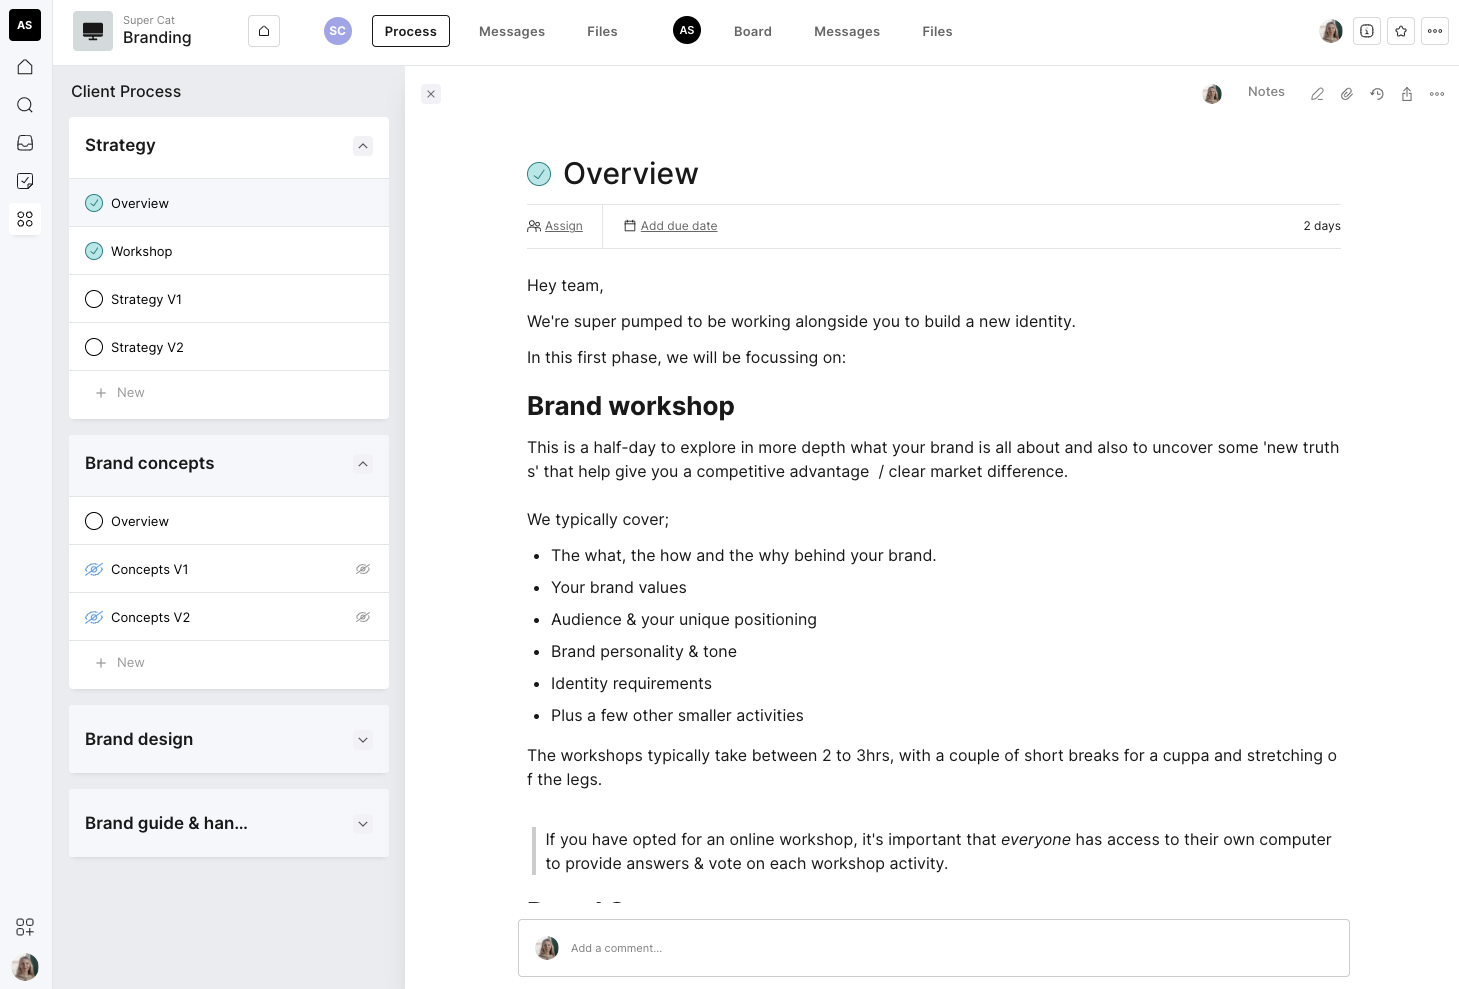Viewport: 1459px width, 989px height.
Task: Click the calendar icon beside Add due date
Action: coord(630,226)
